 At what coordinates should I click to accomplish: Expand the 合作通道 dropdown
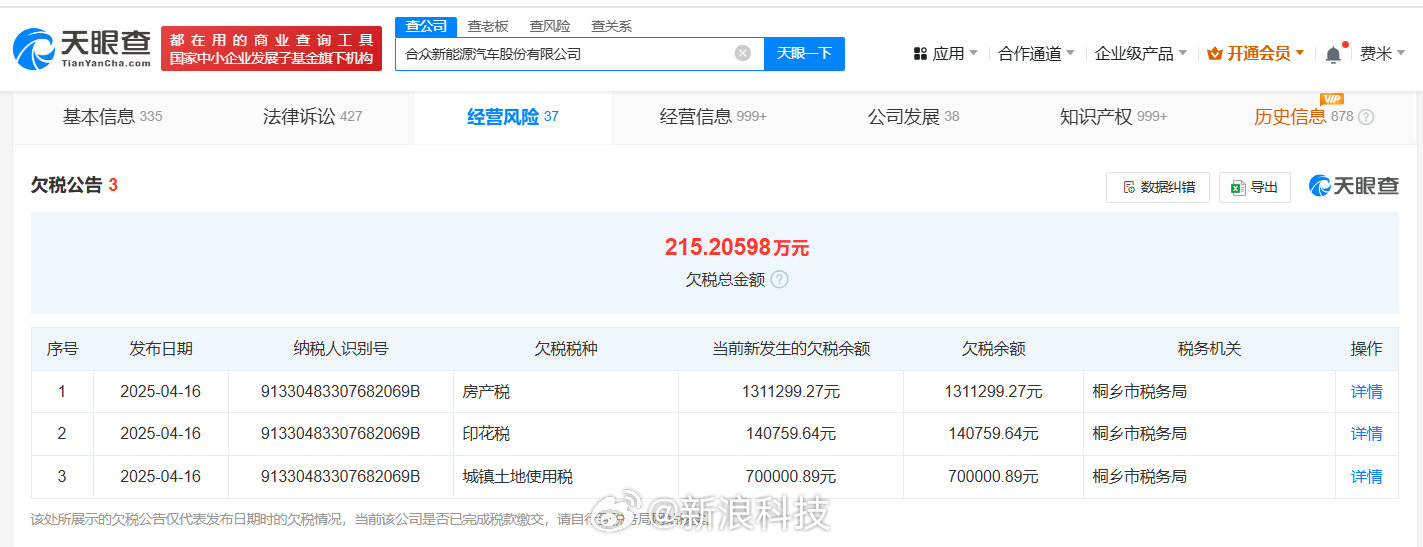coord(1036,53)
